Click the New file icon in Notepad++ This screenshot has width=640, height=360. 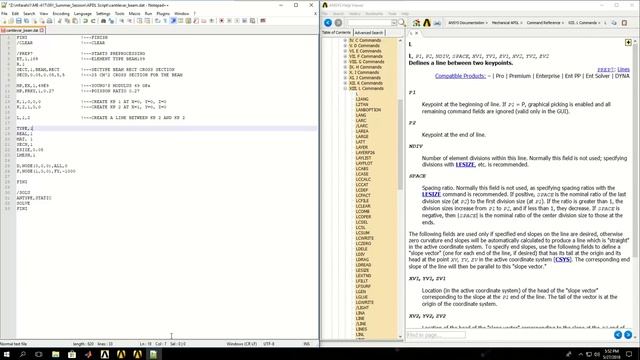tap(4, 21)
